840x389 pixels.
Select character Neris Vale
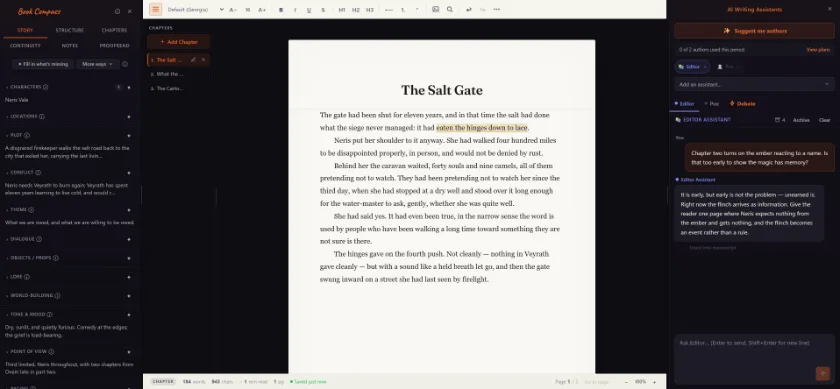pyautogui.click(x=17, y=100)
